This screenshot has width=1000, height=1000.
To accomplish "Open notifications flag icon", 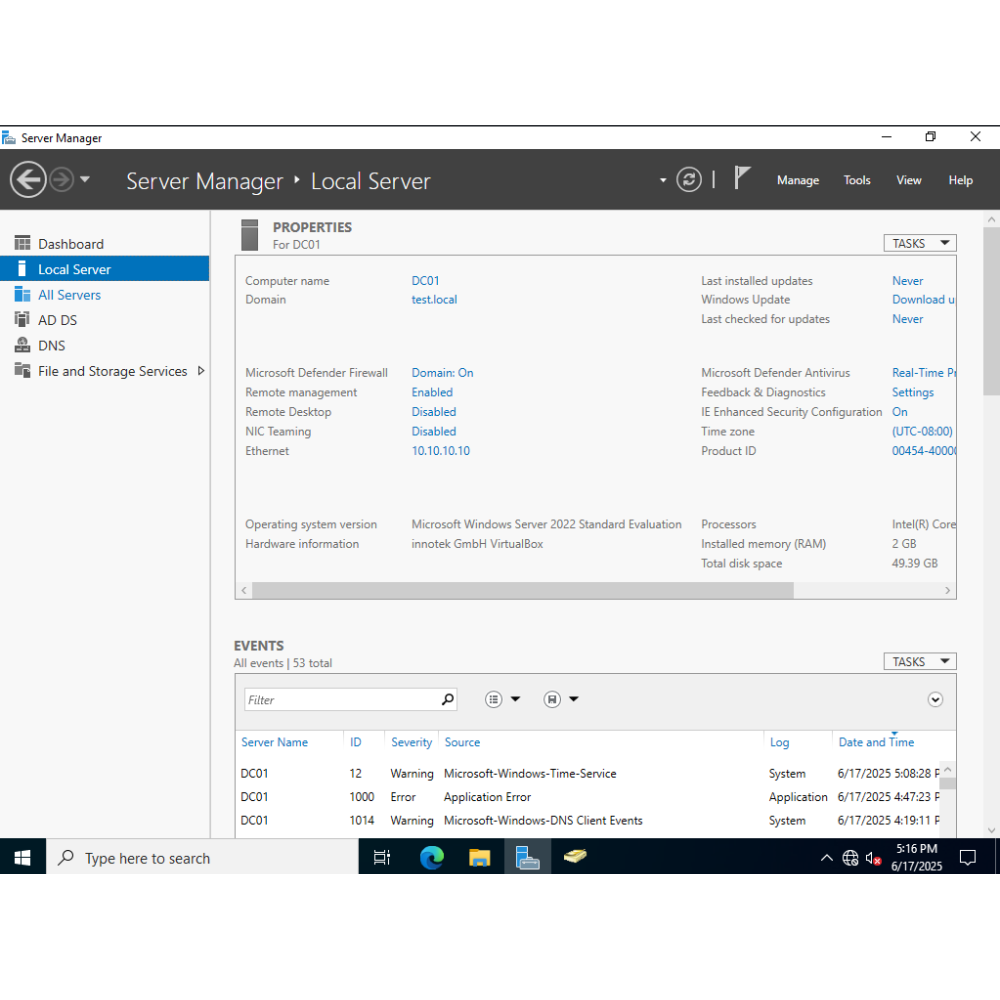I will [741, 178].
